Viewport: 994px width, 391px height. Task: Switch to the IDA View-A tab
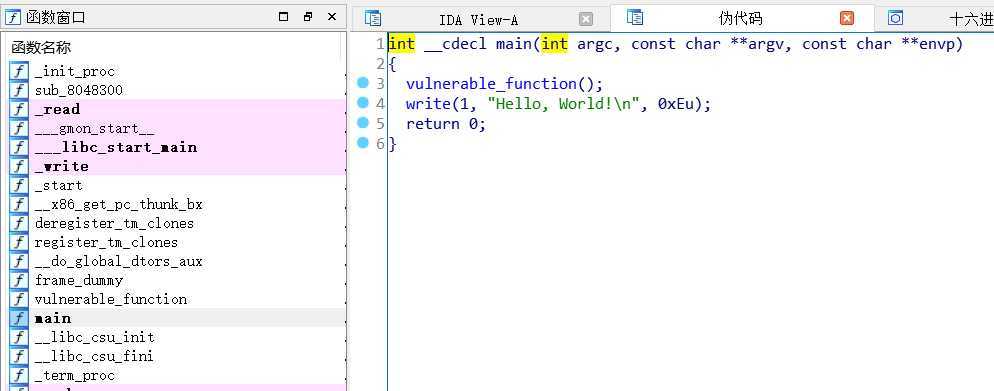(x=479, y=20)
